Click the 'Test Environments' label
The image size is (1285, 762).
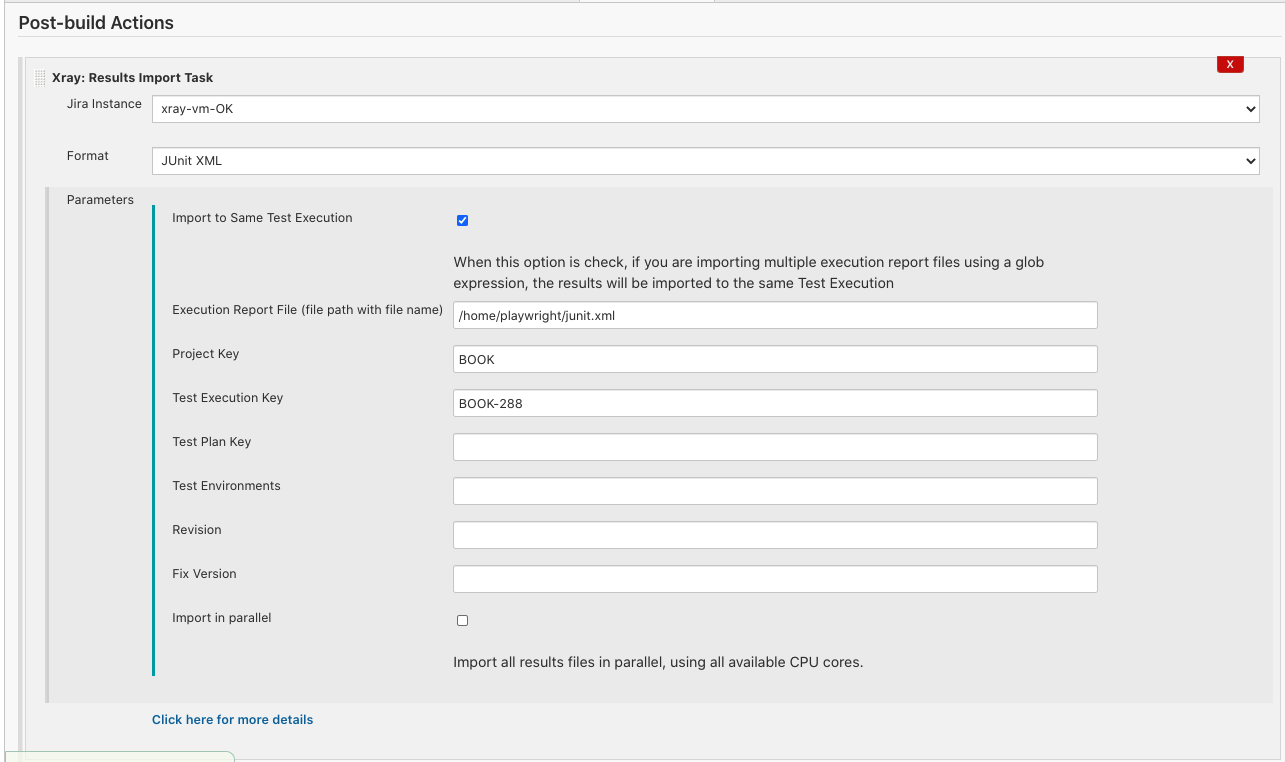coord(226,486)
